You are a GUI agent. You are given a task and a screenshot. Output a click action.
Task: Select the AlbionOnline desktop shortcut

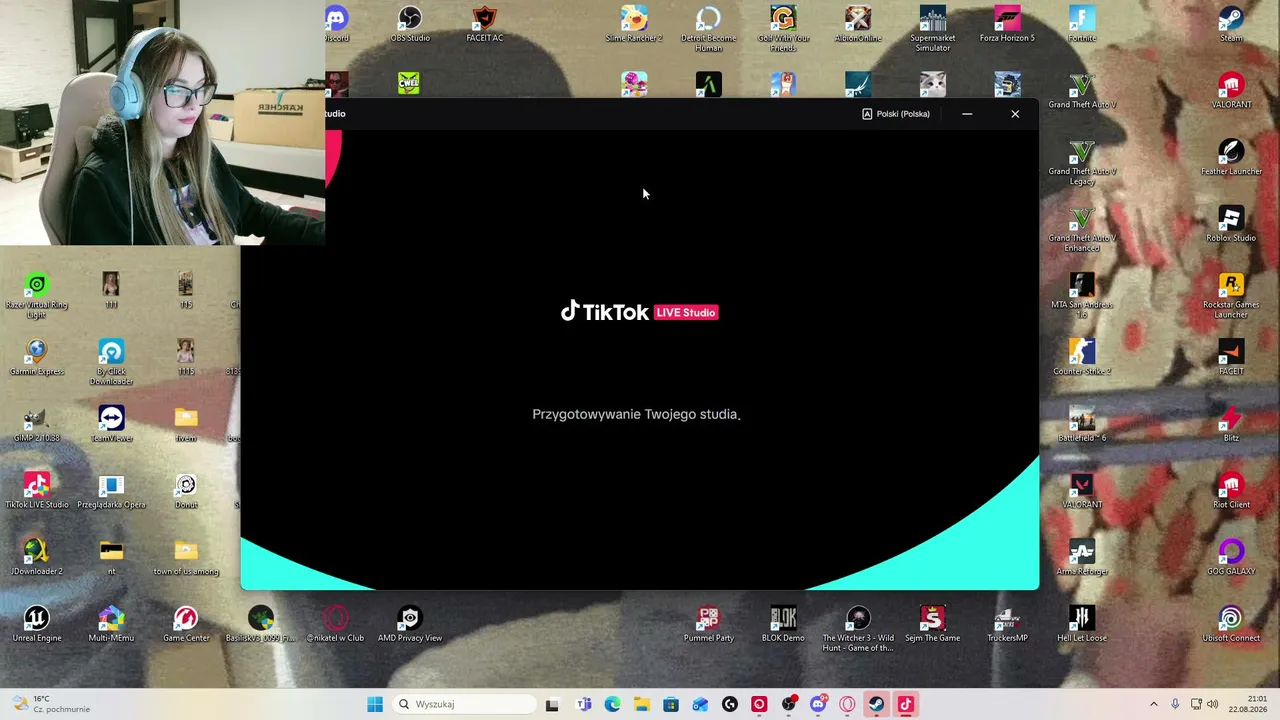click(858, 24)
